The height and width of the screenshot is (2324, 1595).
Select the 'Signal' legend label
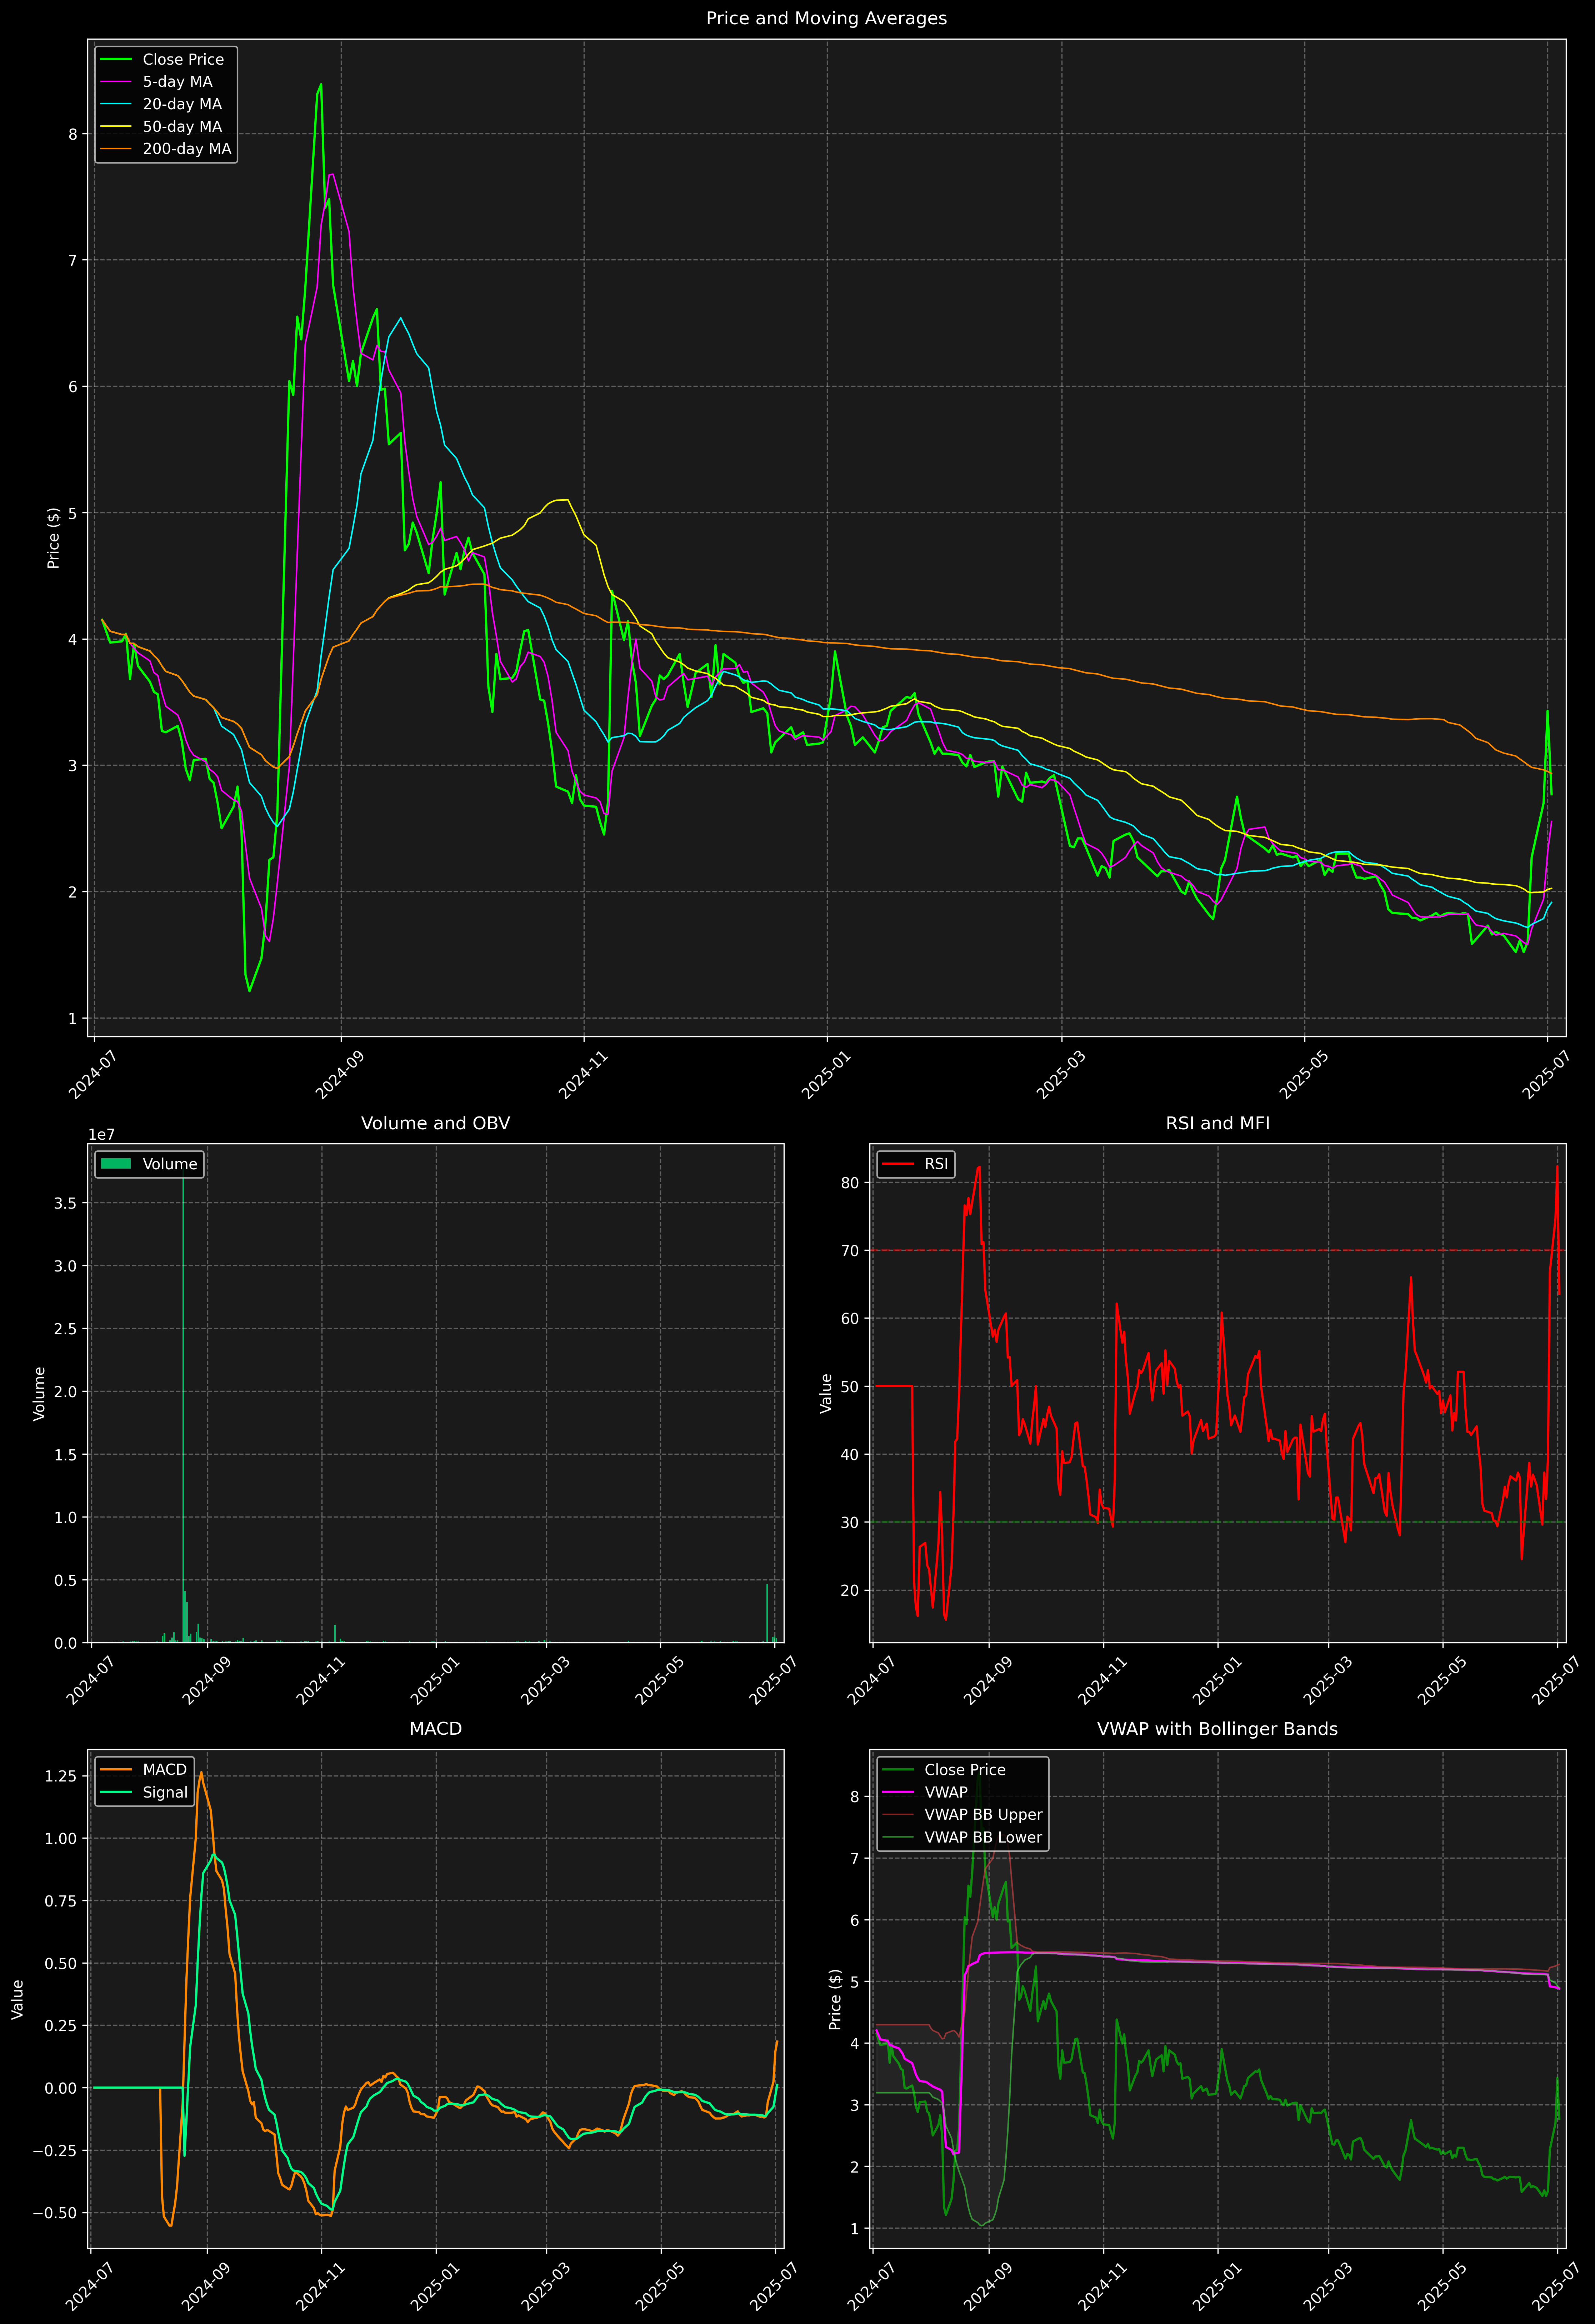(x=165, y=1792)
